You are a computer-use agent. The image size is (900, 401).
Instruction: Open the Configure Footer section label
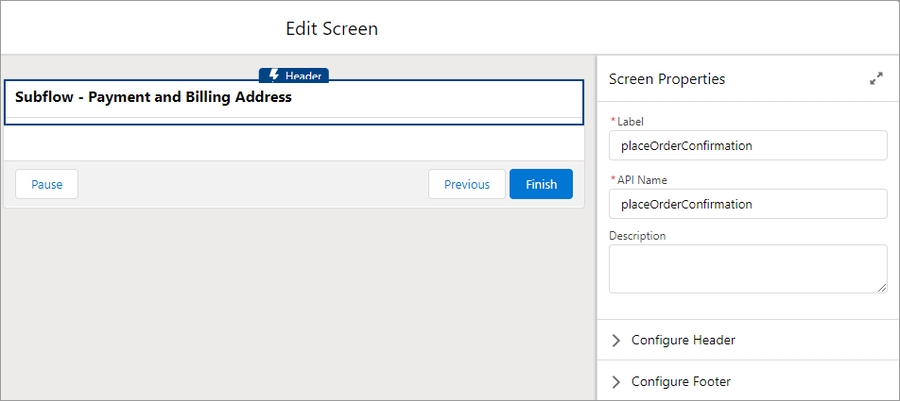click(681, 381)
